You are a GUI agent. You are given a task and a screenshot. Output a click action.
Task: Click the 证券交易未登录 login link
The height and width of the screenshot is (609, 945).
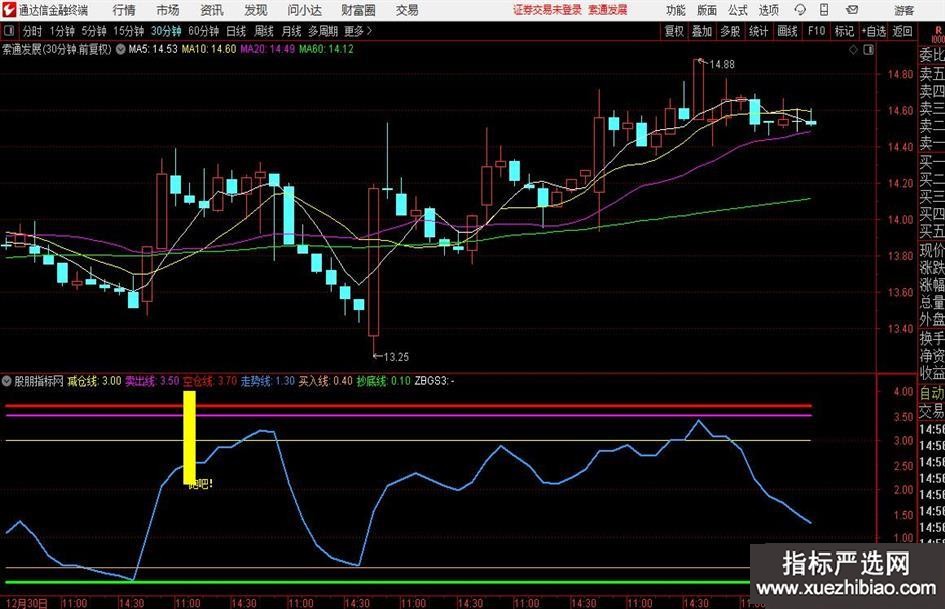547,10
